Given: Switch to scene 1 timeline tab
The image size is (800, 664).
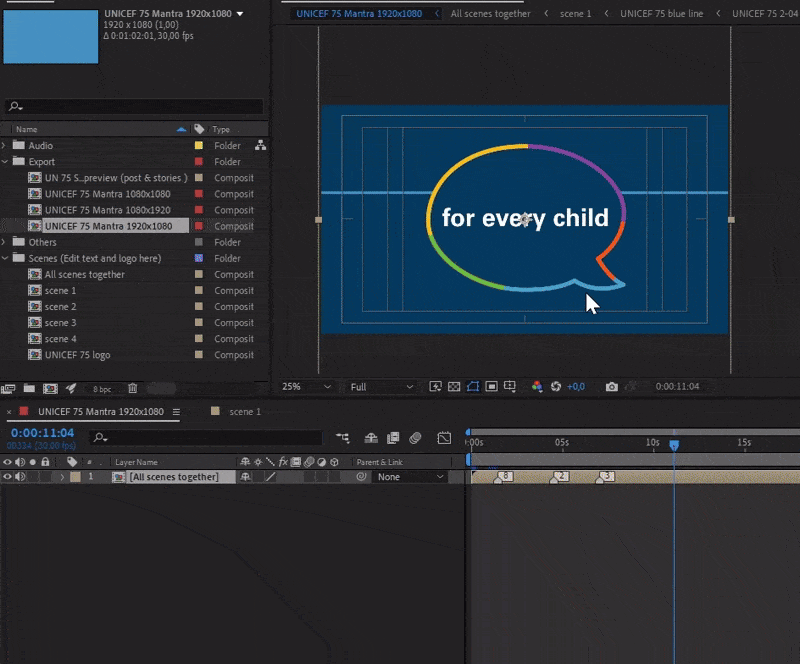Looking at the screenshot, I should pos(245,412).
